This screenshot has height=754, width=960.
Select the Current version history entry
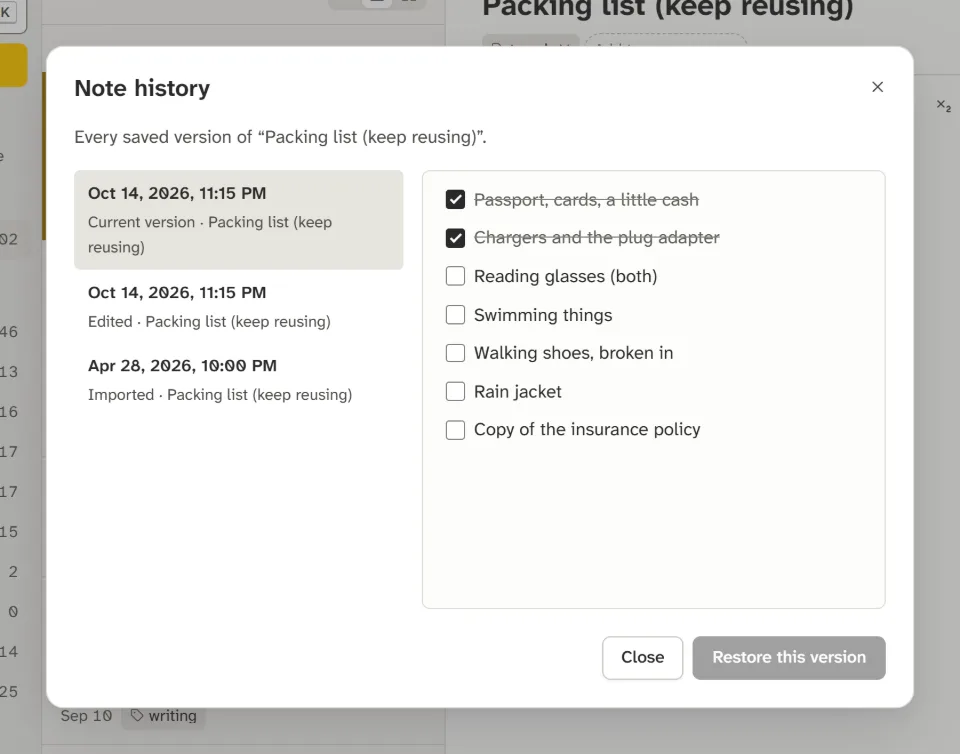[239, 220]
